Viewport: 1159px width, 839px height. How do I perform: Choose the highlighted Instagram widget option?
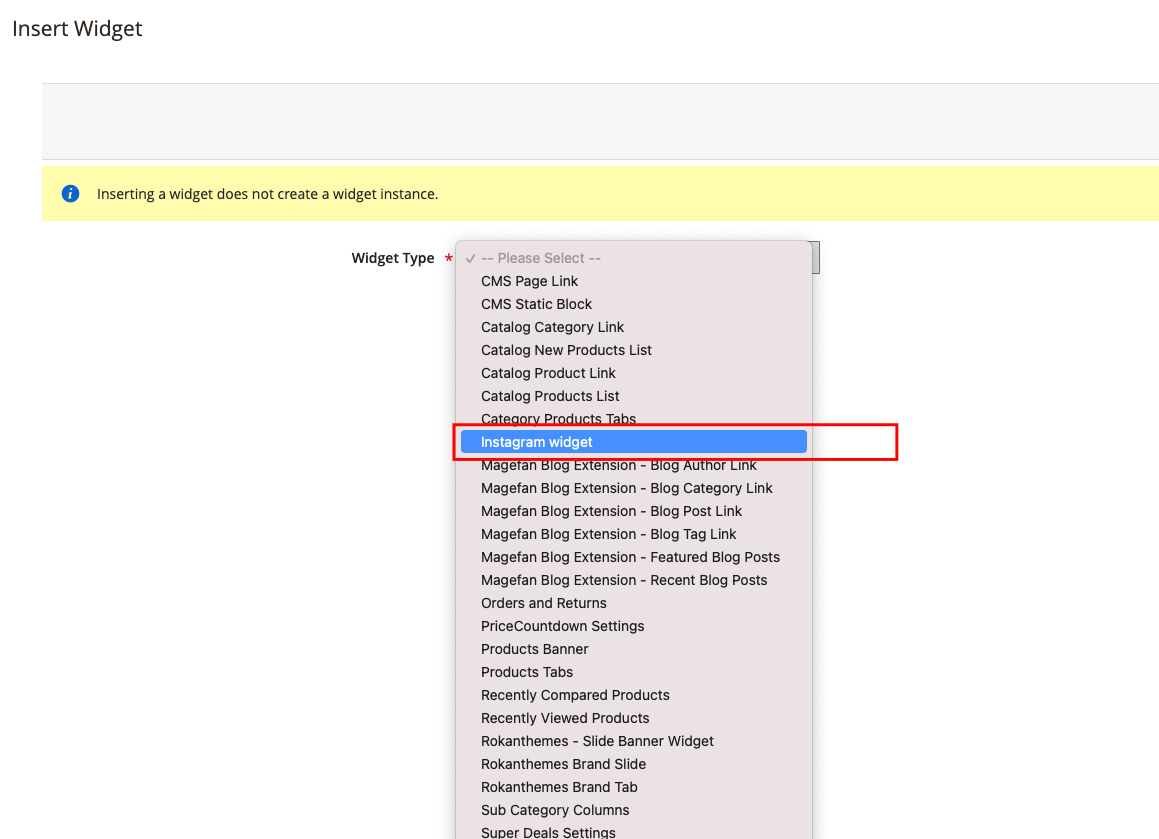coord(633,442)
